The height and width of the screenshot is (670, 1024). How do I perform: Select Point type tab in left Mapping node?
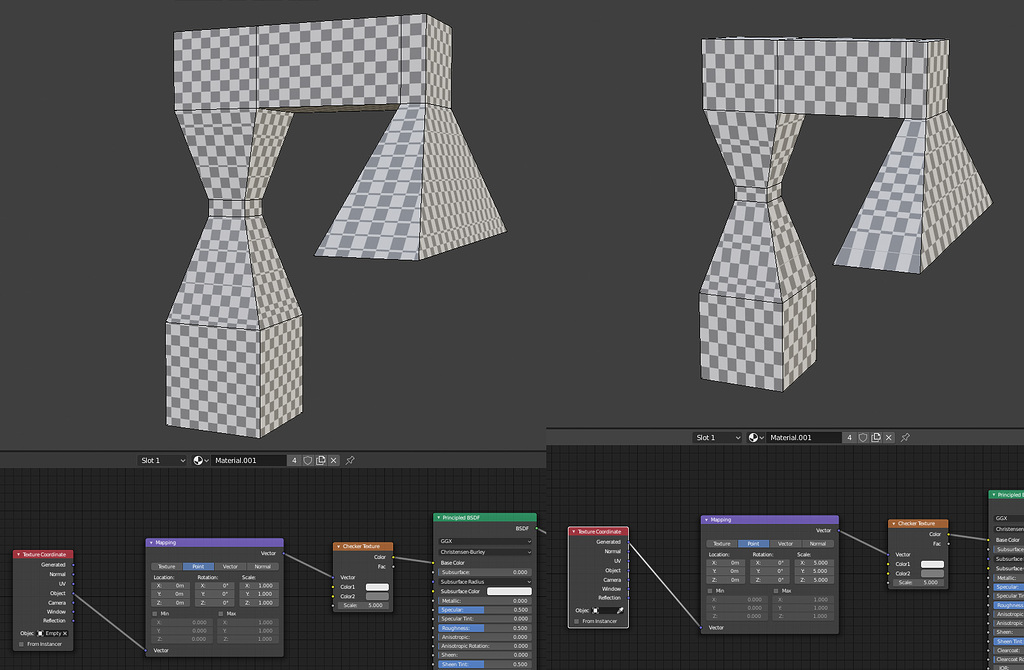coord(199,566)
